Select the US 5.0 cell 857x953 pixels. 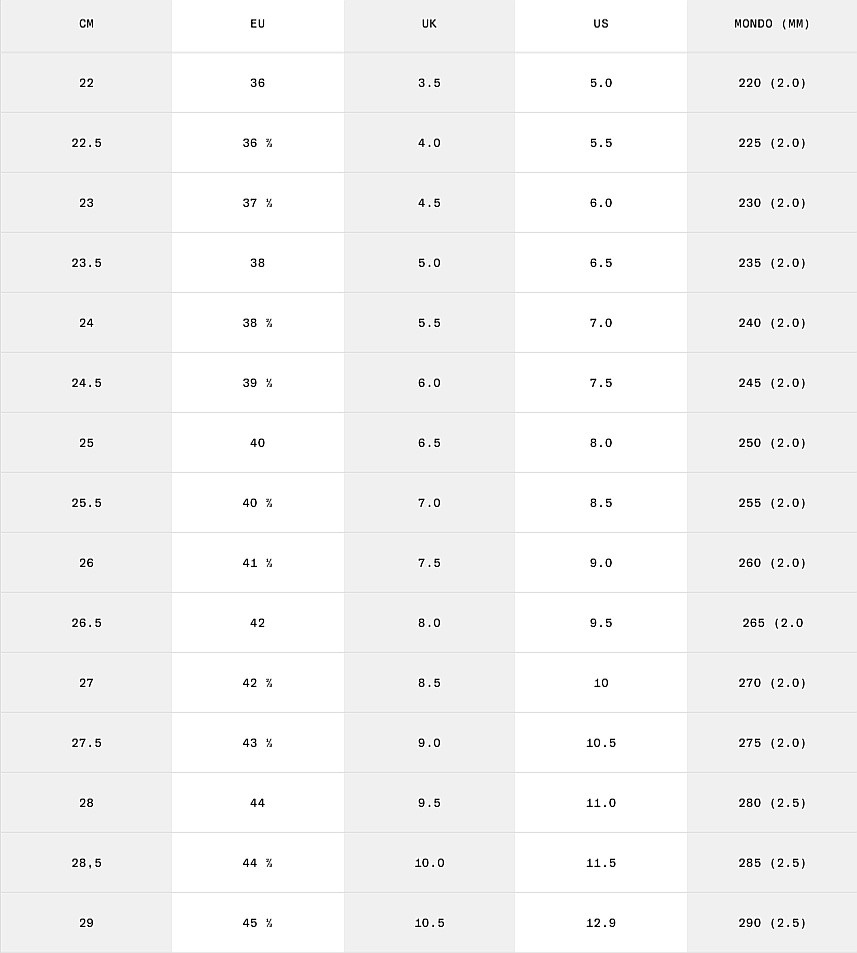click(601, 83)
